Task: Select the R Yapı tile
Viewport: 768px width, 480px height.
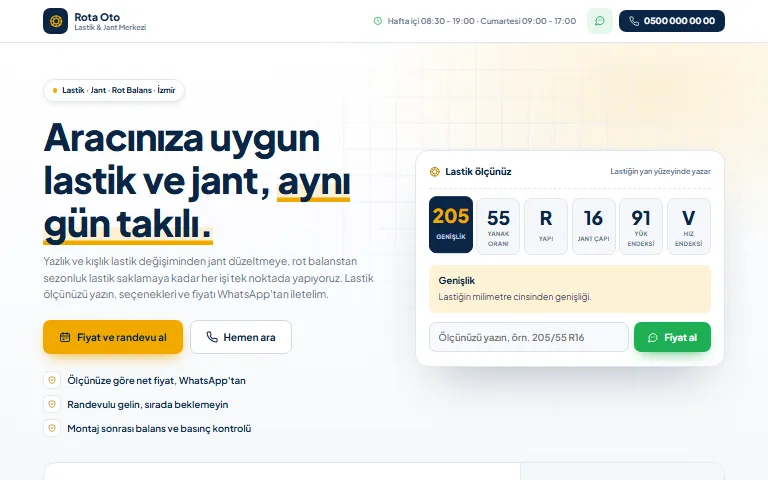Action: coord(546,226)
